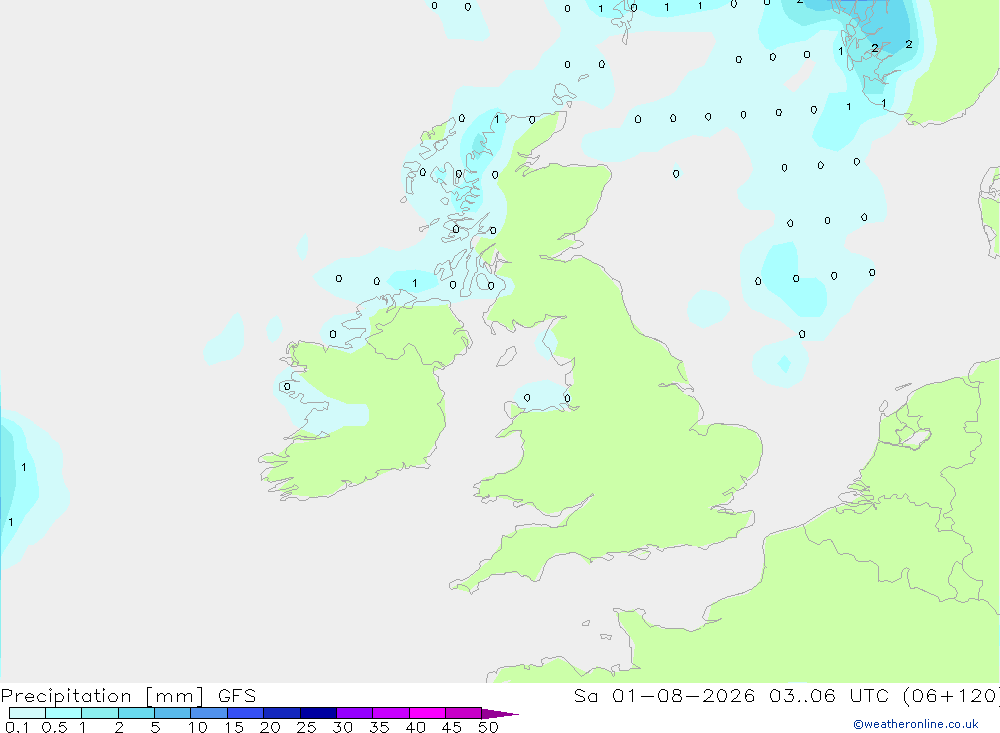1000x733 pixels.
Task: Click the 0.5 to 1 mm legend swatch
Action: [64, 713]
